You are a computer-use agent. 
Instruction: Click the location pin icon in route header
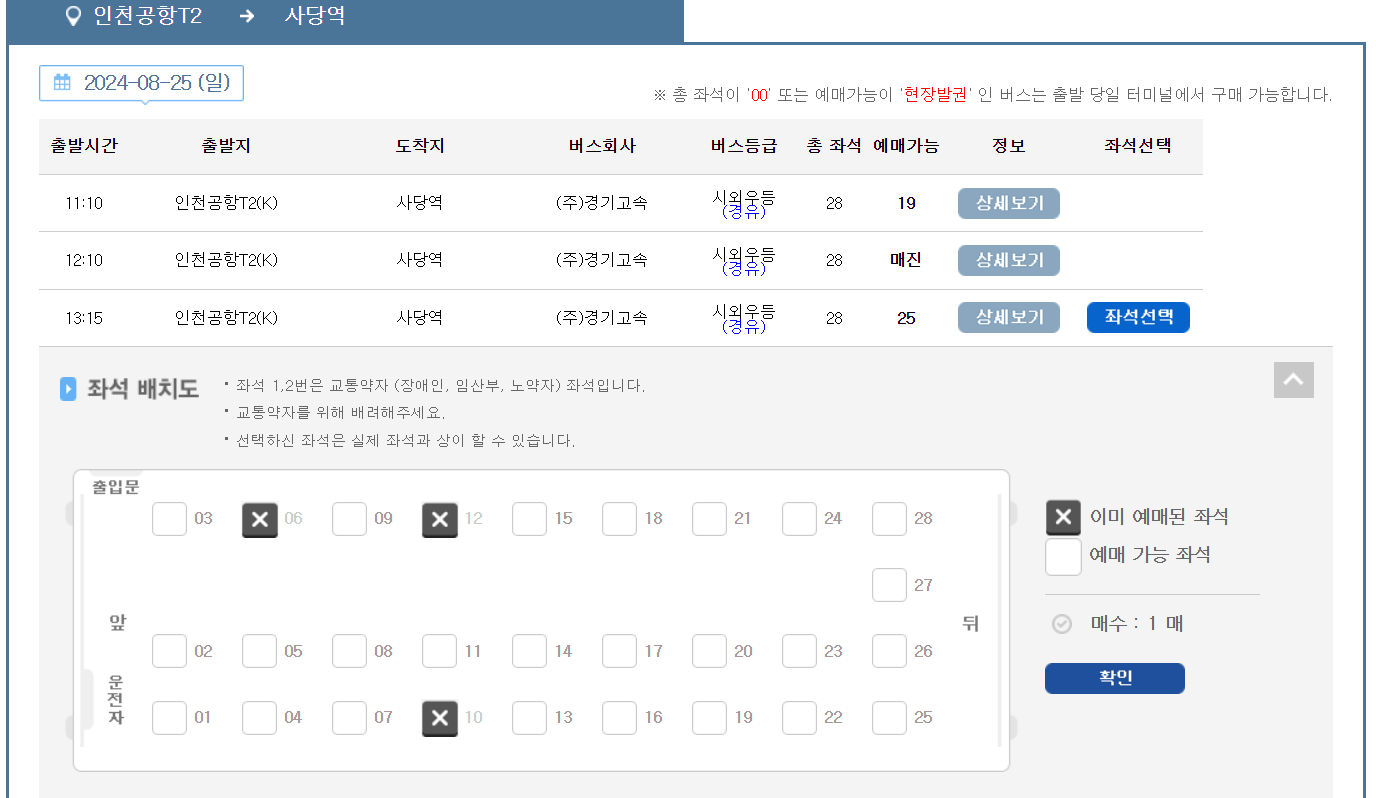(x=71, y=17)
